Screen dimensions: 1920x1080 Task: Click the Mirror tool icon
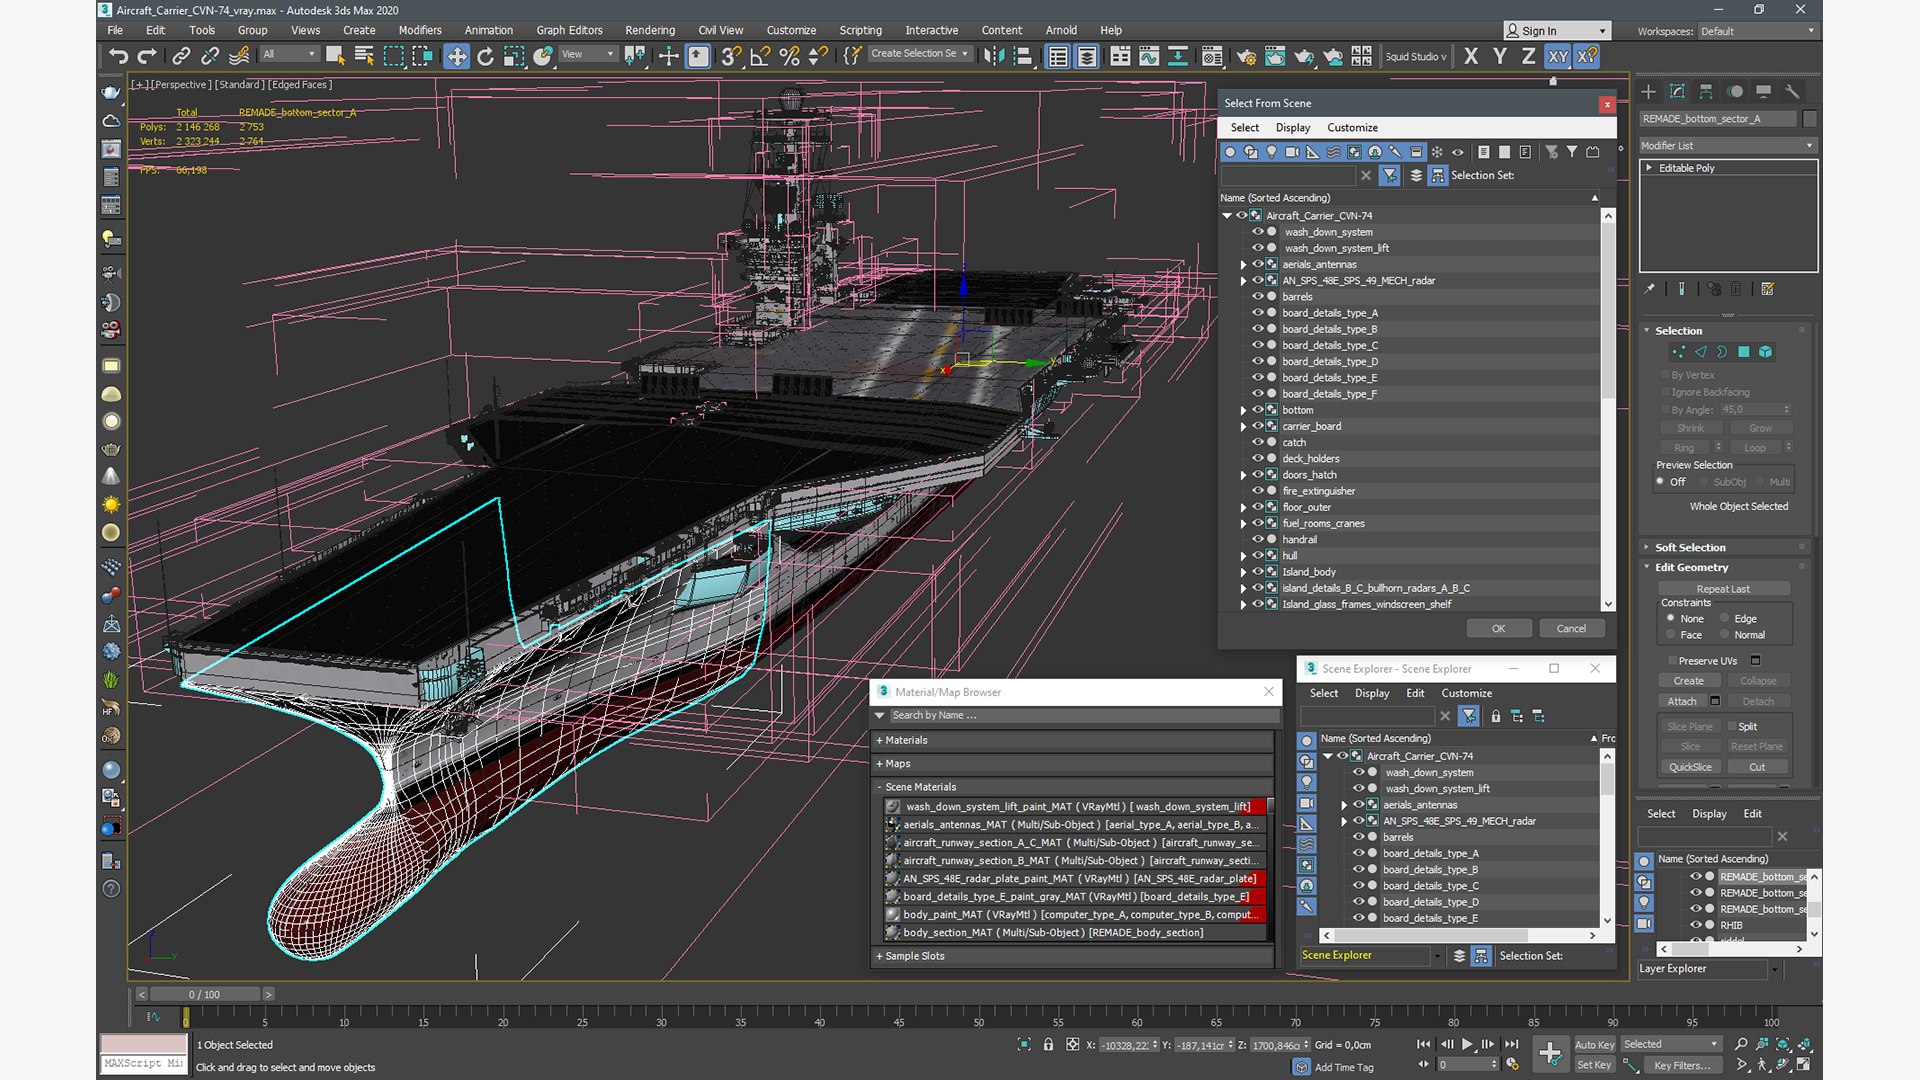point(993,56)
